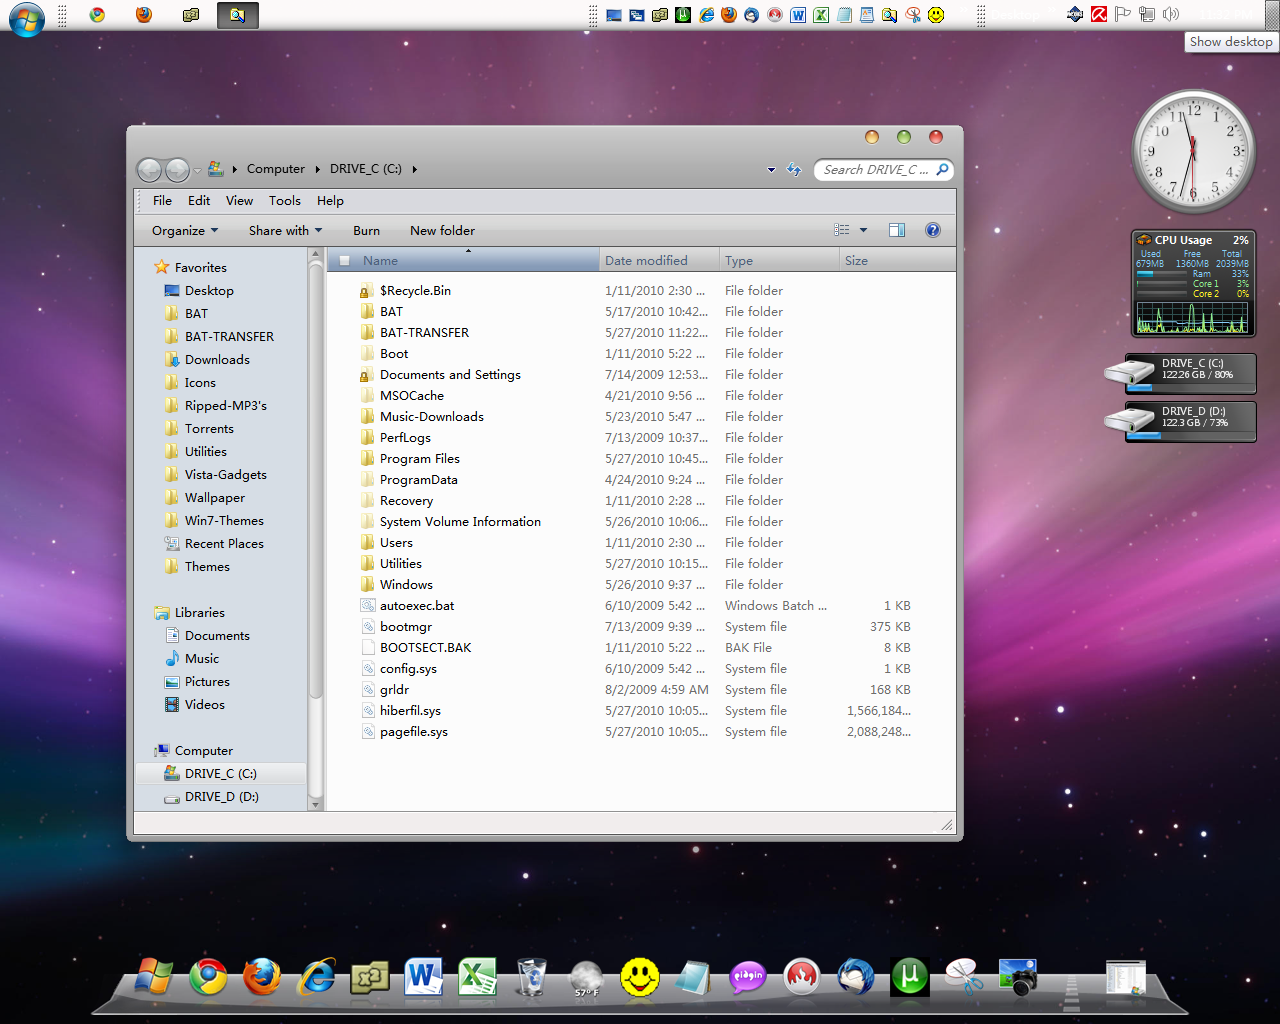This screenshot has width=1280, height=1024.
Task: Launch Excel from the dock
Action: coord(478,978)
